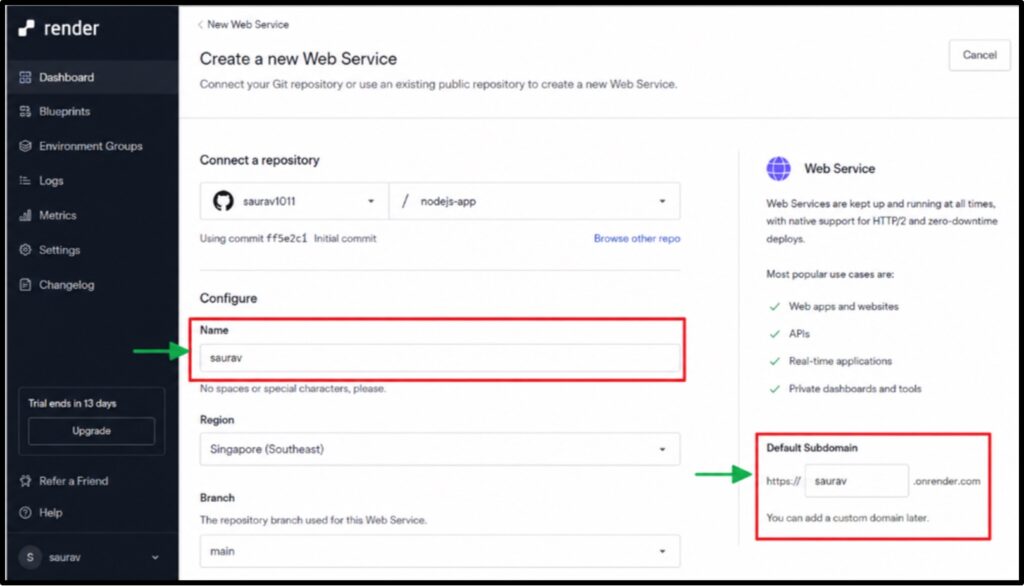Click the Configure heading
Viewport: 1024px width, 586px height.
point(229,299)
